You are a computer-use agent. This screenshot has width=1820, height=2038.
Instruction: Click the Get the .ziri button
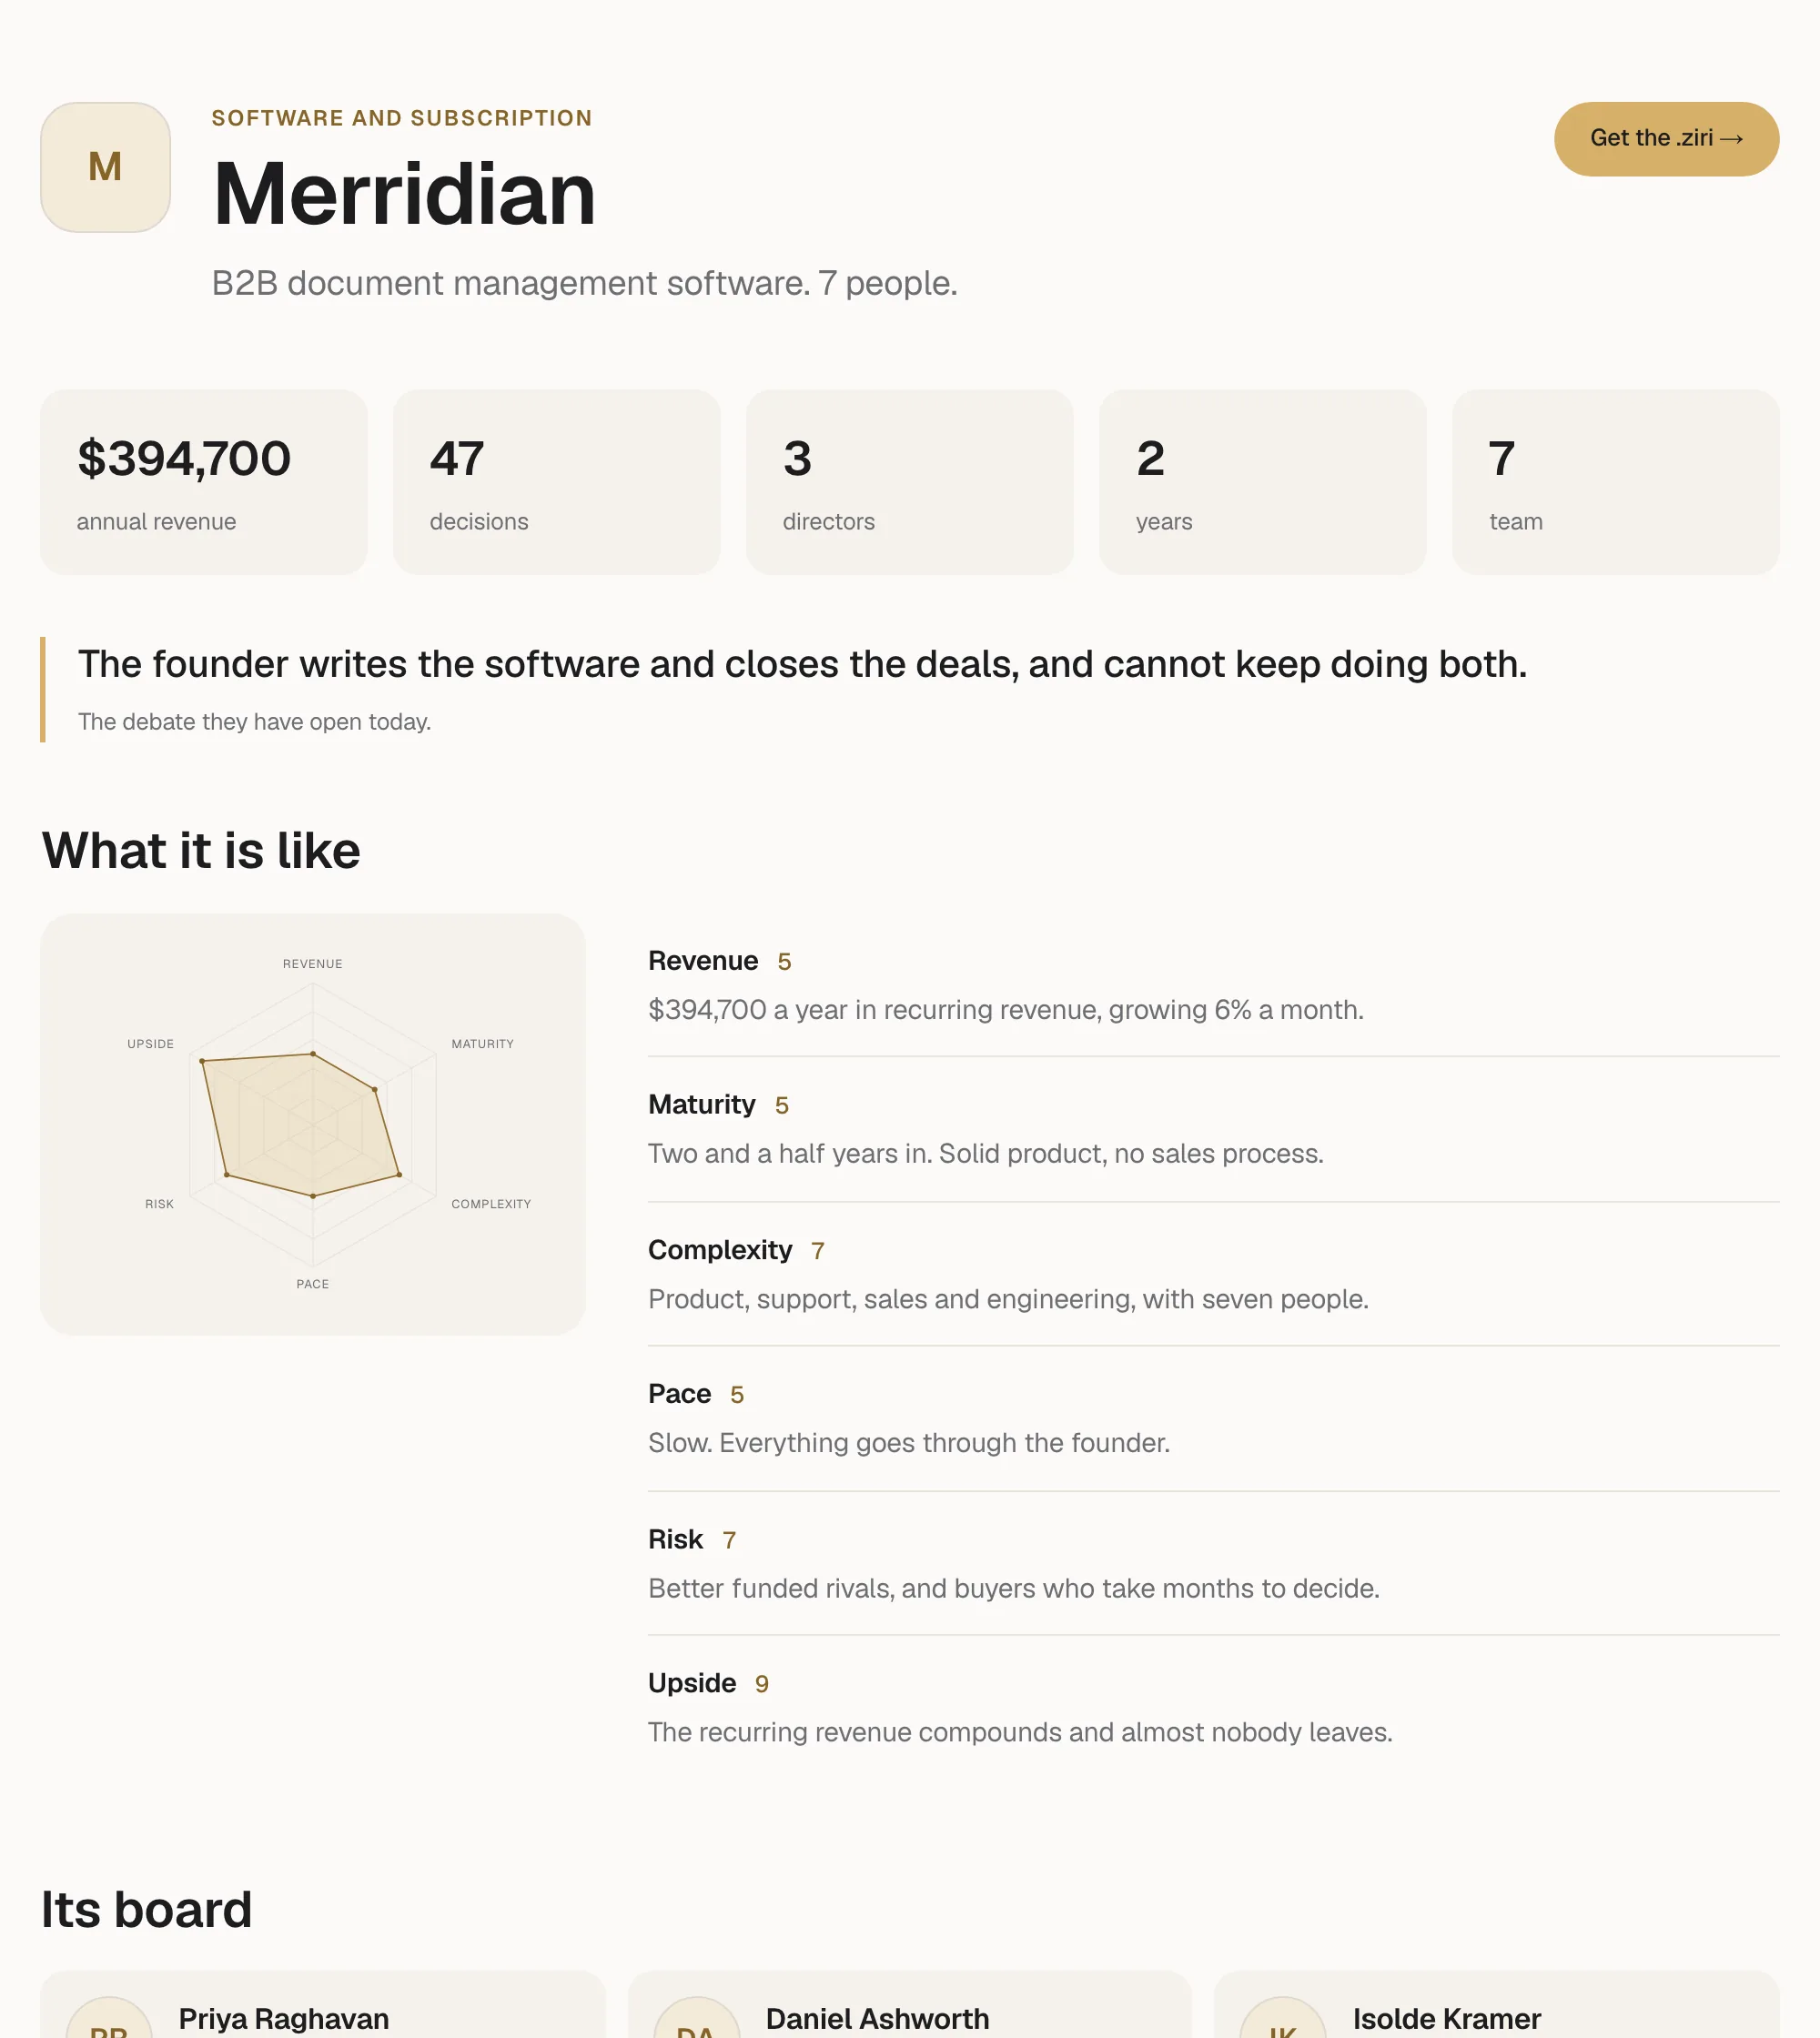1666,139
